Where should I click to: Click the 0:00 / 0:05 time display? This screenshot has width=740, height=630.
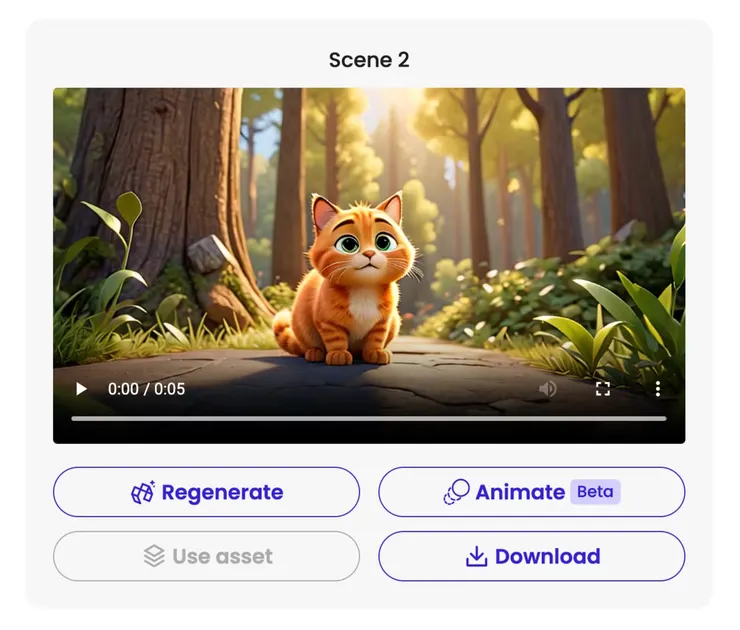146,389
